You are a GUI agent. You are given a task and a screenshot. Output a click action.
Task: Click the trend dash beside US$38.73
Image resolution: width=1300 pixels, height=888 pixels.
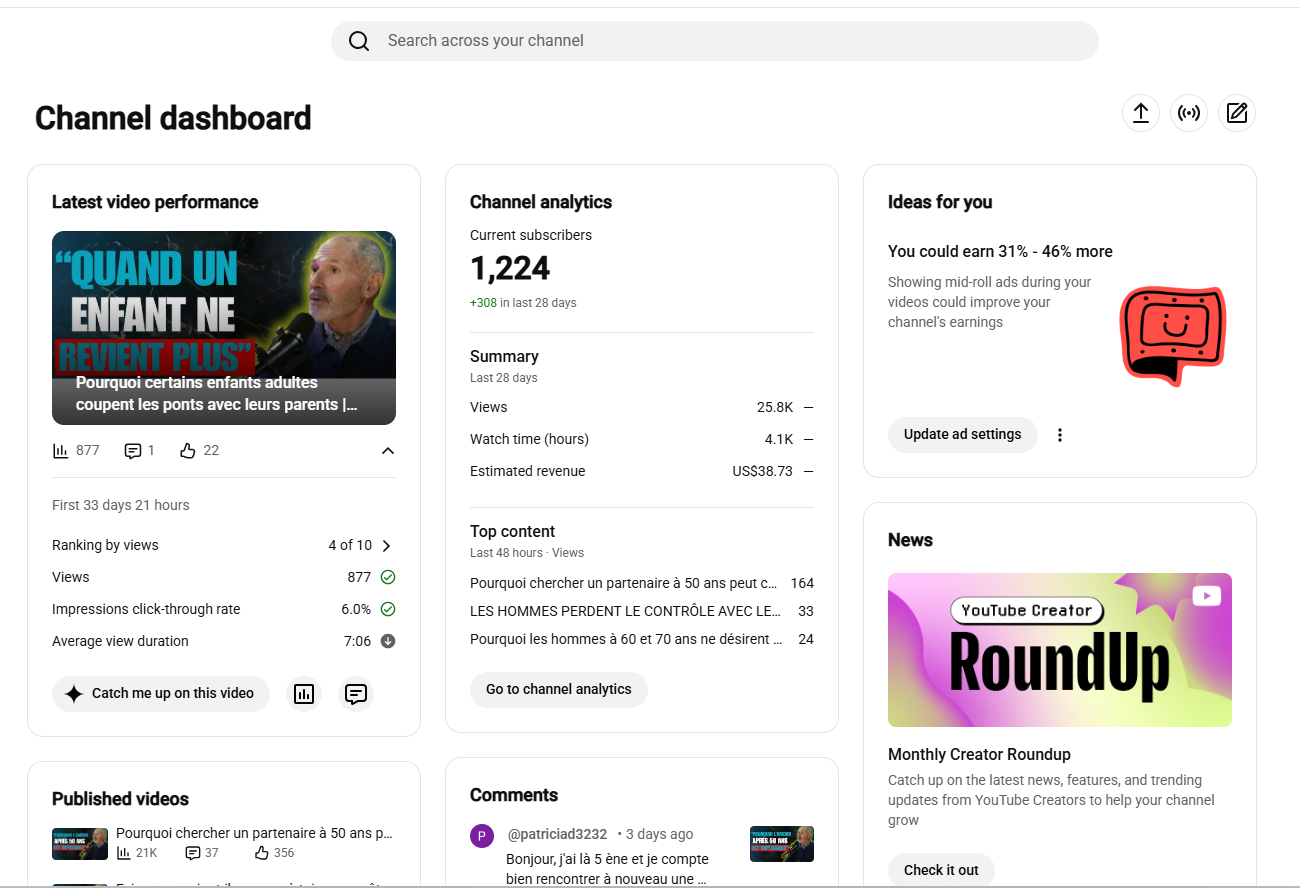tap(808, 471)
